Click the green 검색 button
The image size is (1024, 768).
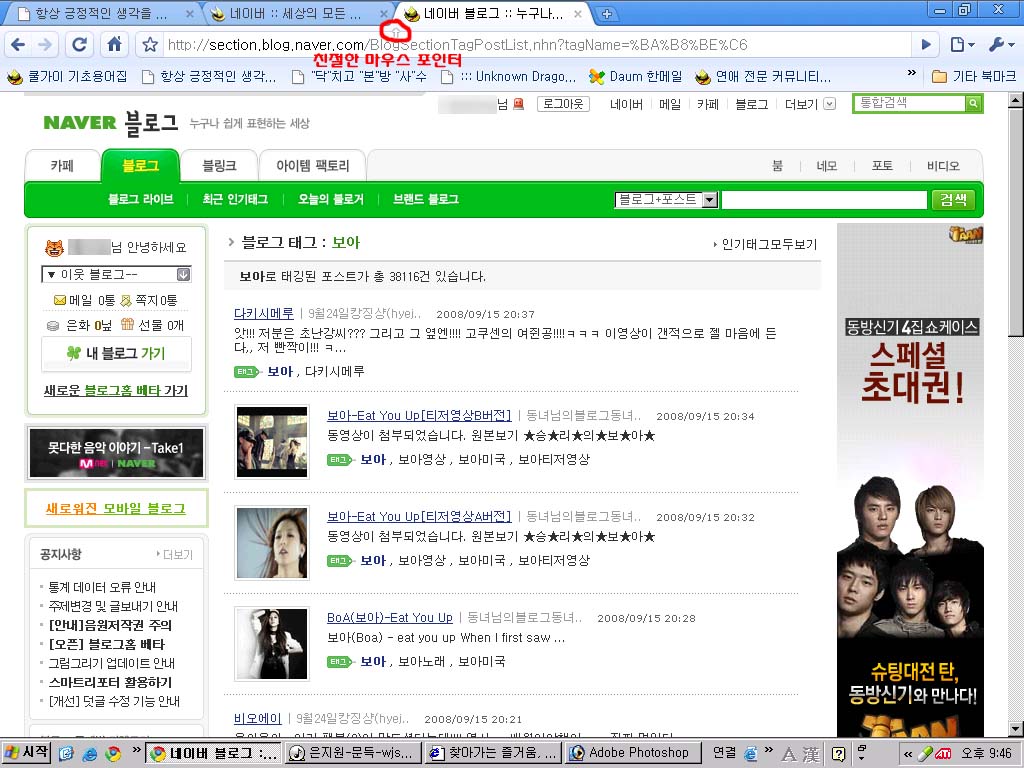[x=953, y=200]
